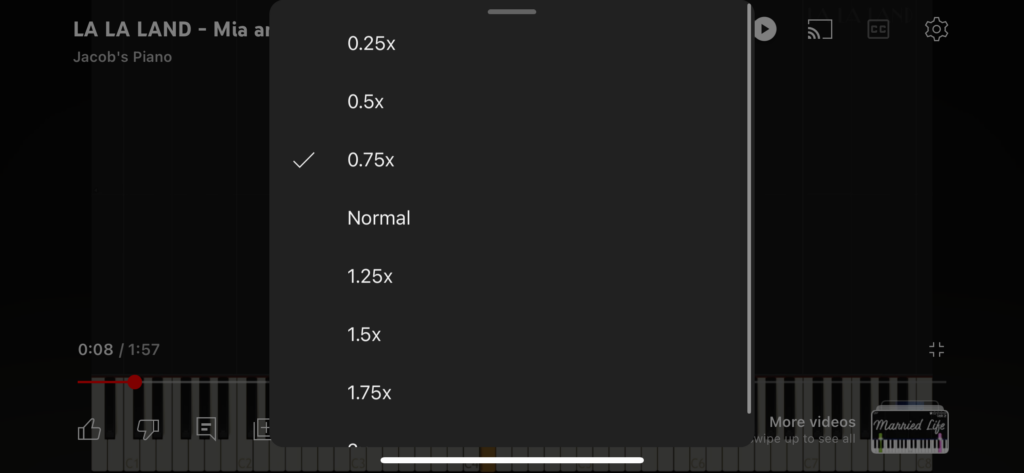Toggle the autoplay switch icon
1024x473 pixels.
[x=764, y=29]
